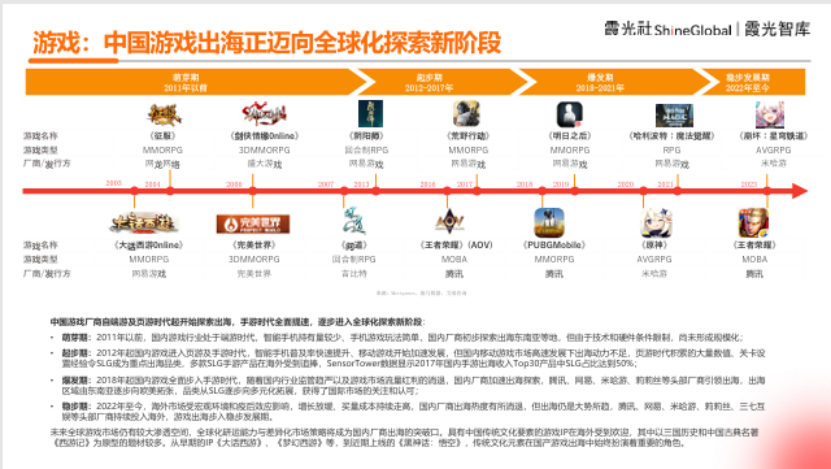
Task: Click the 《PUBGMobile》 name label
Action: [554, 245]
